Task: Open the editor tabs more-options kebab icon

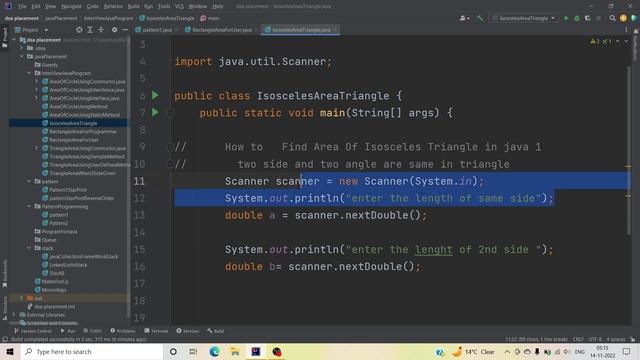Action: pos(626,30)
